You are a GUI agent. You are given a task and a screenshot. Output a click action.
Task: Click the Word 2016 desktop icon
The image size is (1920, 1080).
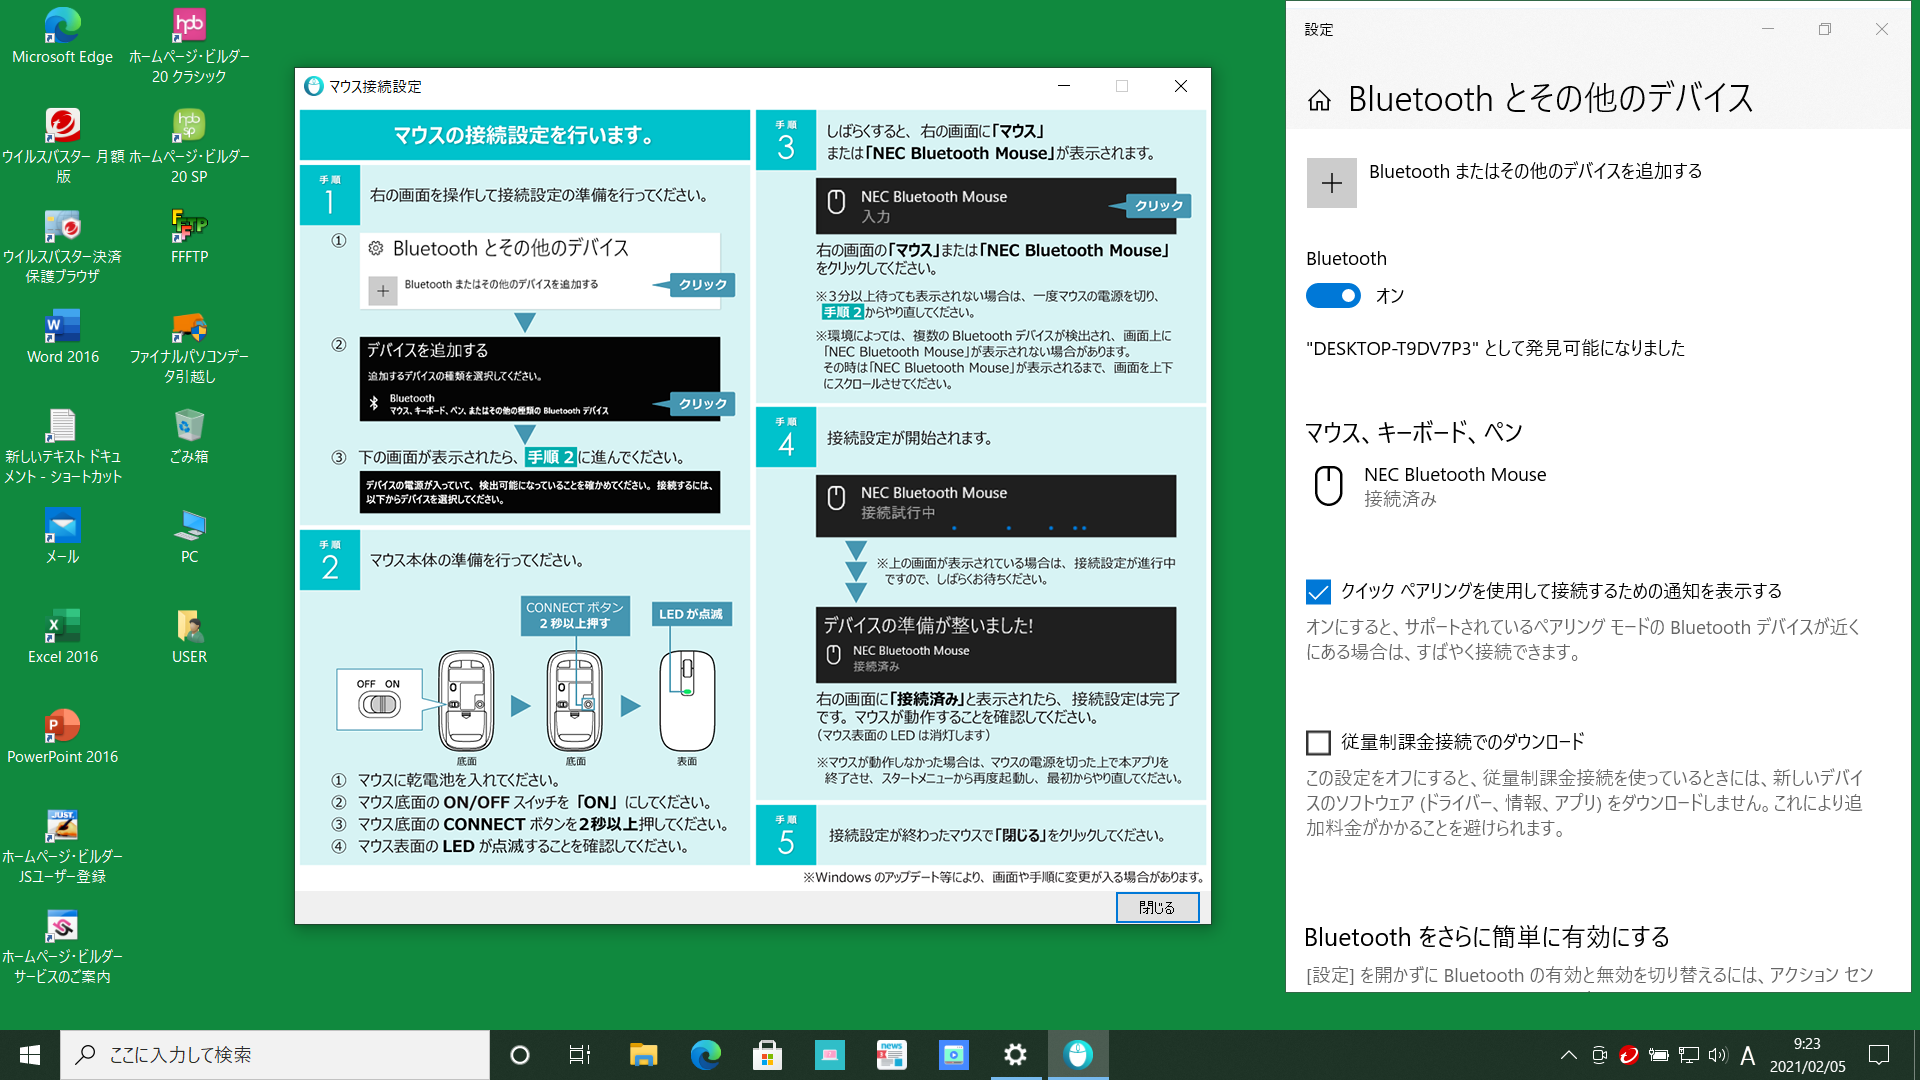point(62,338)
